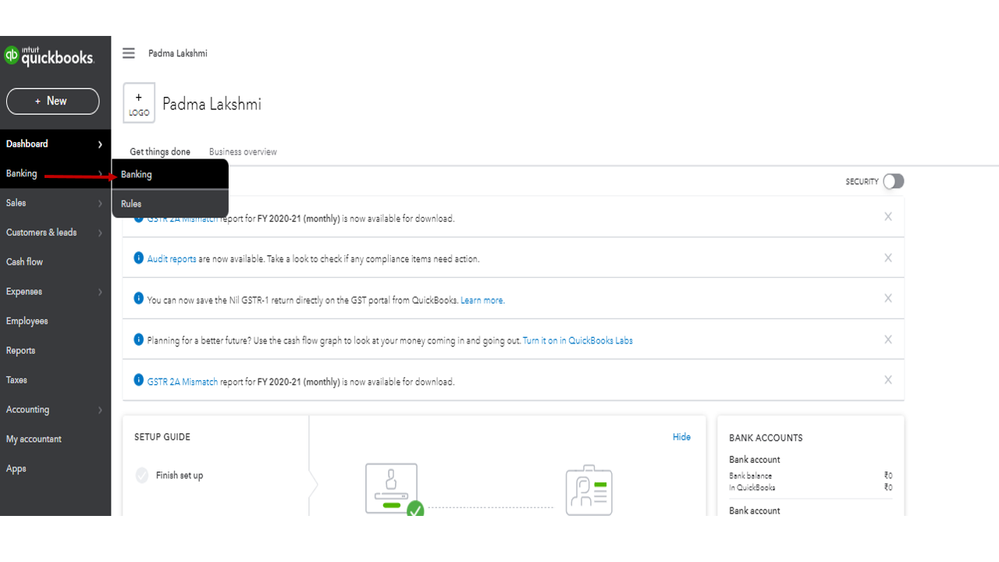This screenshot has height=562, width=999.
Task: Open the hamburger menu icon
Action: [129, 54]
